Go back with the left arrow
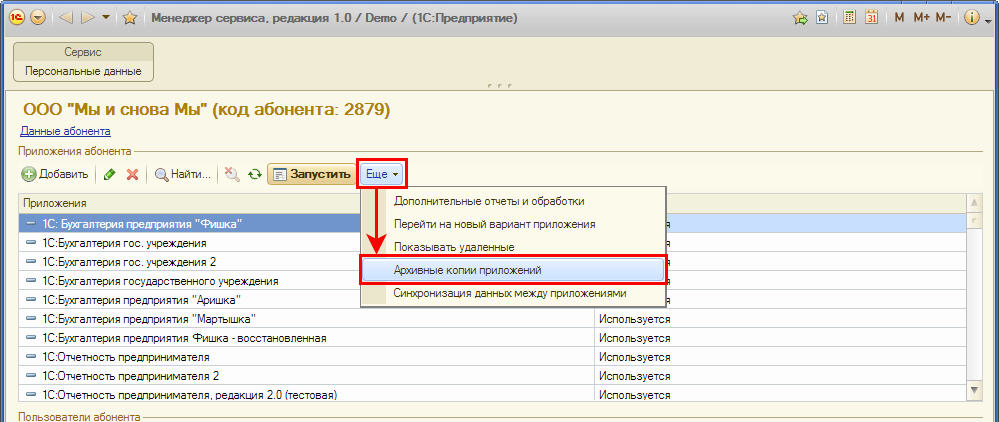The image size is (999, 422). tap(66, 18)
